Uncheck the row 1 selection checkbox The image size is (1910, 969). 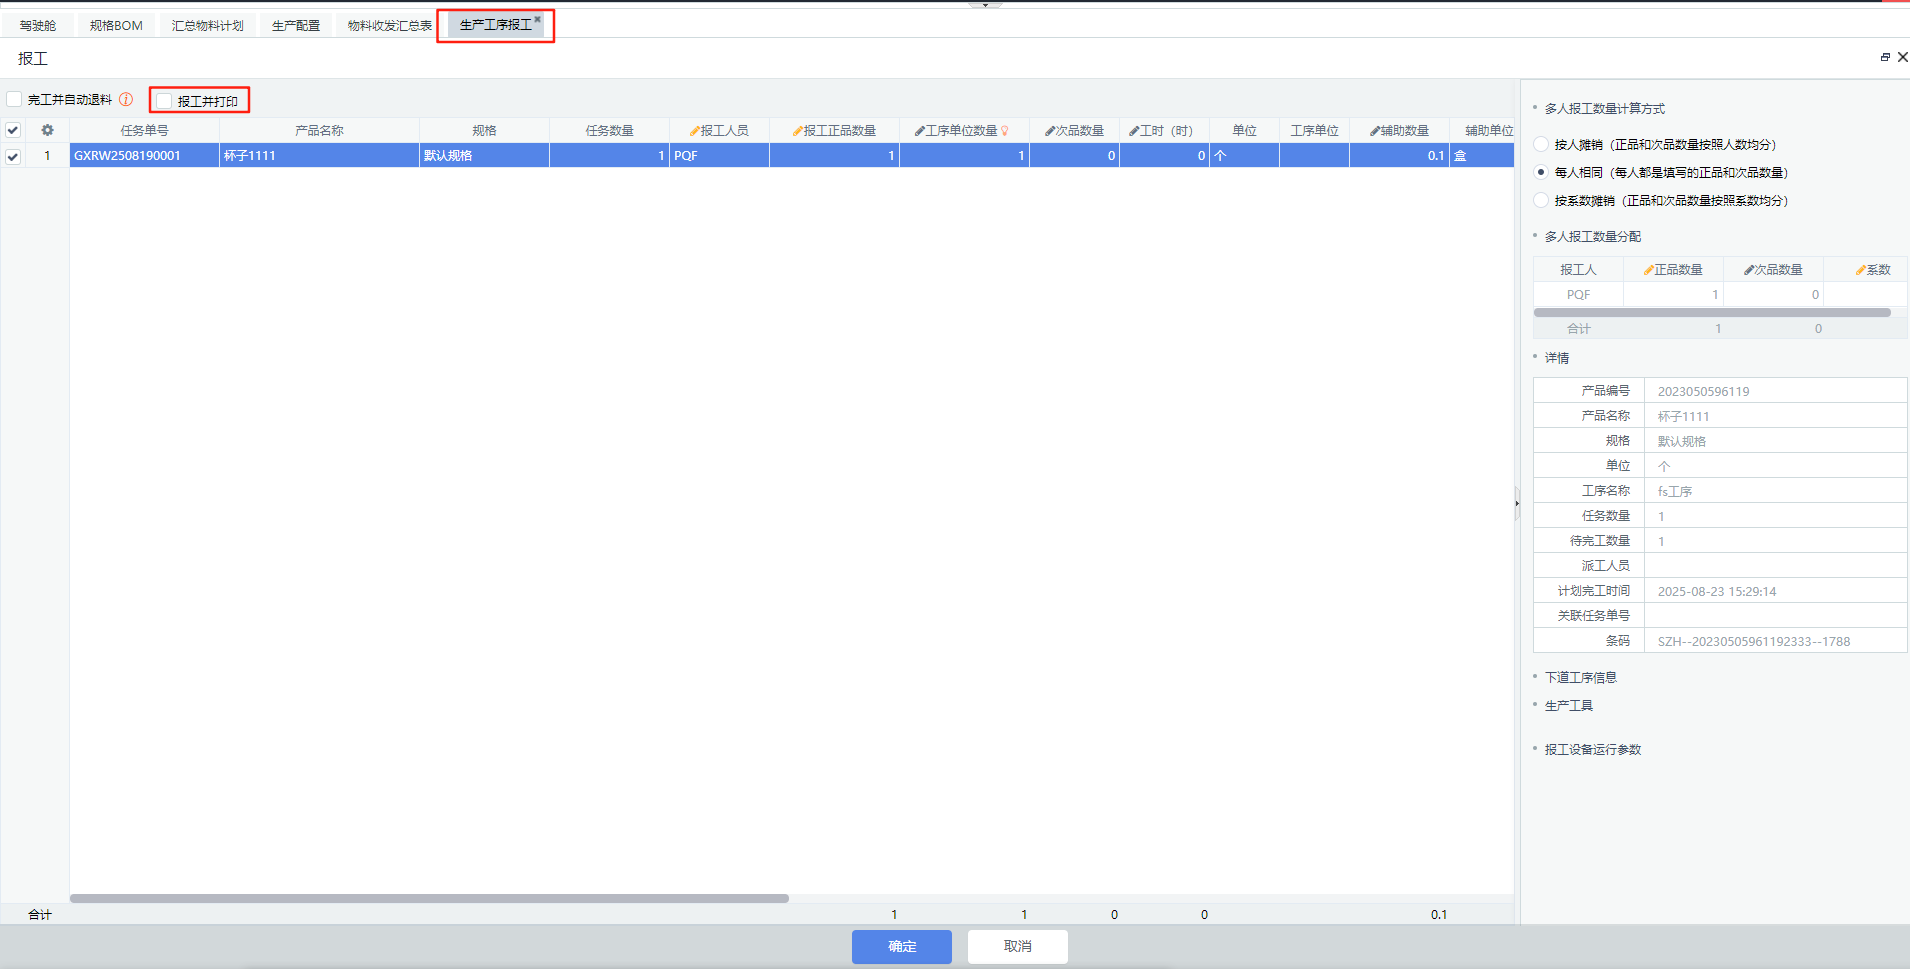(x=13, y=156)
